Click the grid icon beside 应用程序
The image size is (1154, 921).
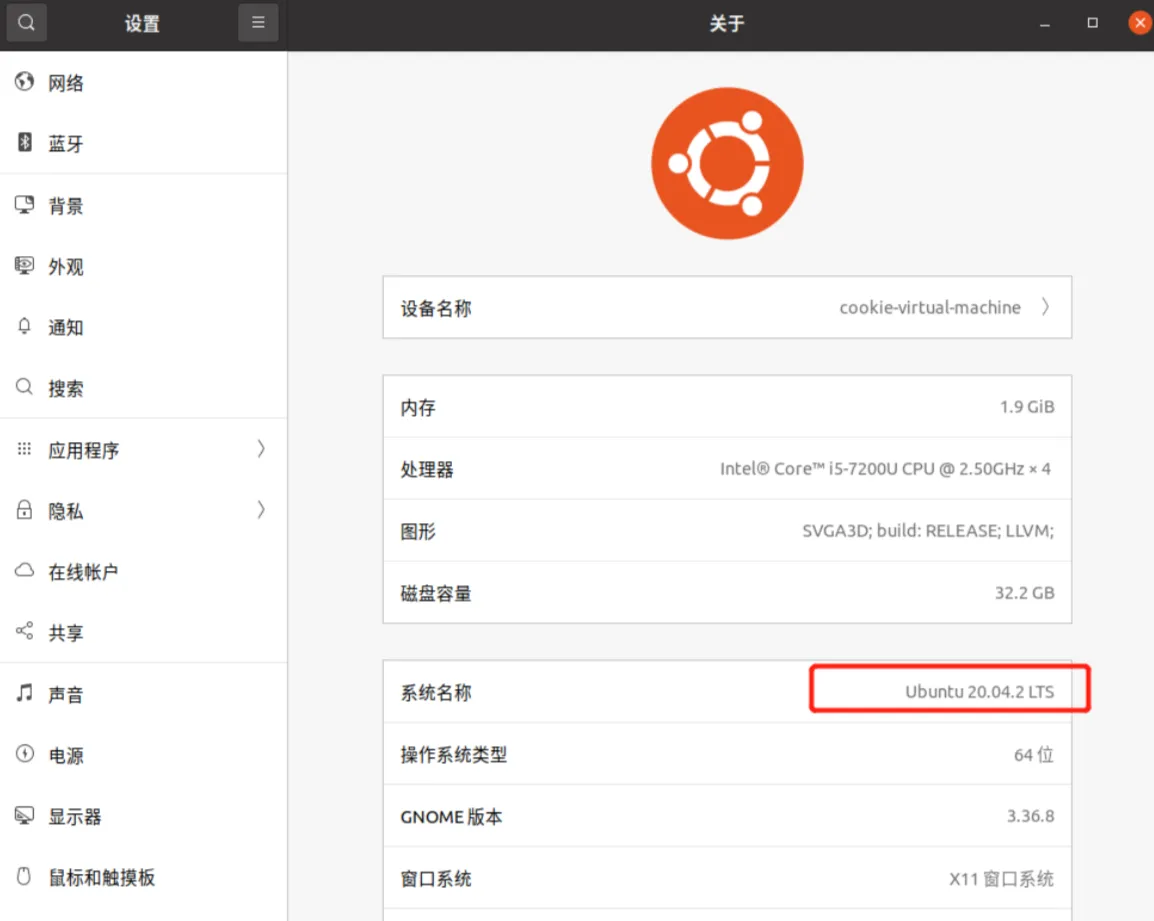pyautogui.click(x=24, y=448)
